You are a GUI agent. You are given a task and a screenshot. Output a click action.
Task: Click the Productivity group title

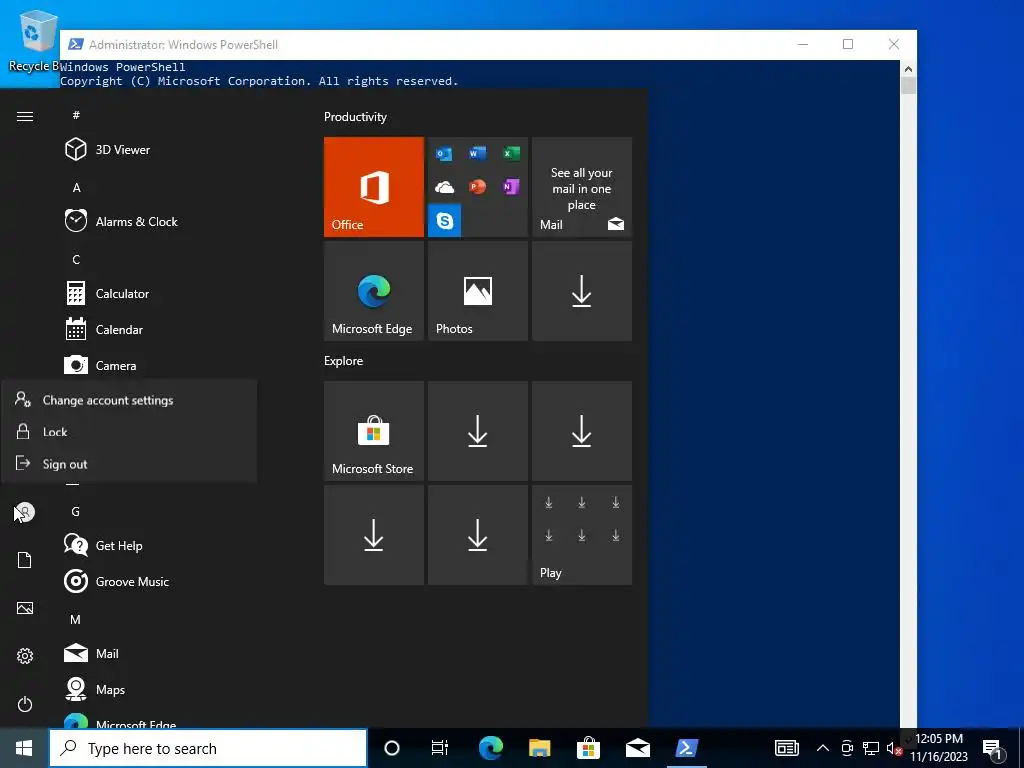click(x=355, y=117)
